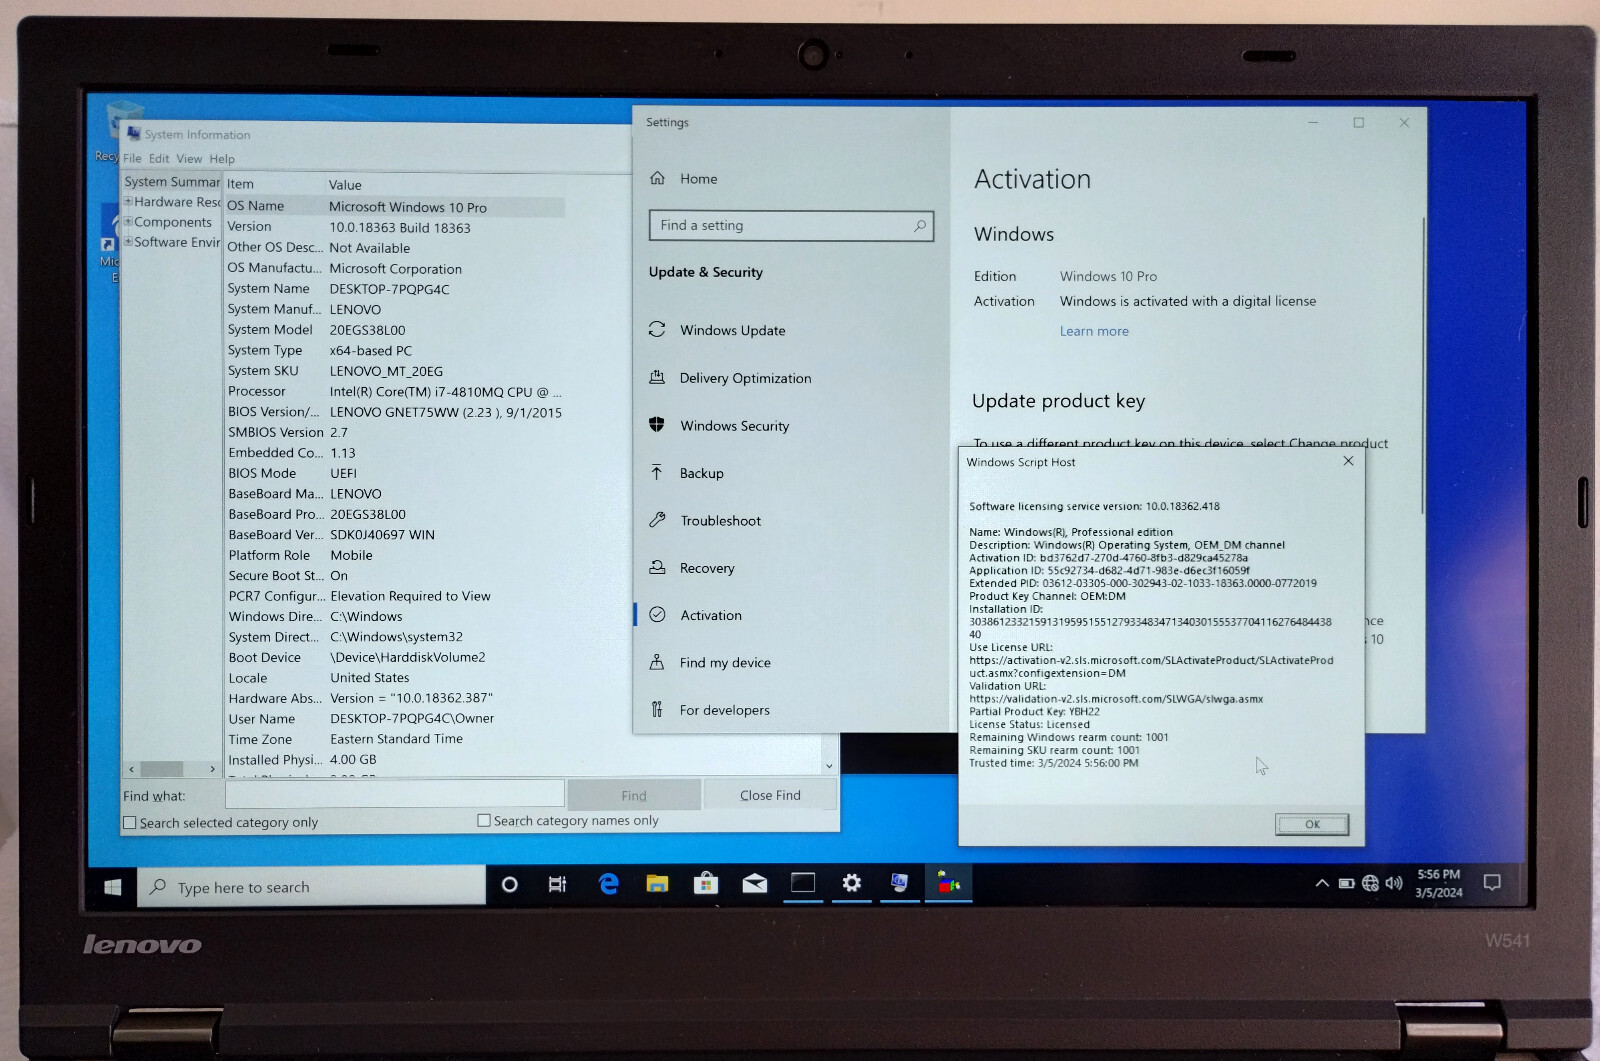1600x1061 pixels.
Task: Click the volume speaker tray icon
Action: (x=1394, y=883)
